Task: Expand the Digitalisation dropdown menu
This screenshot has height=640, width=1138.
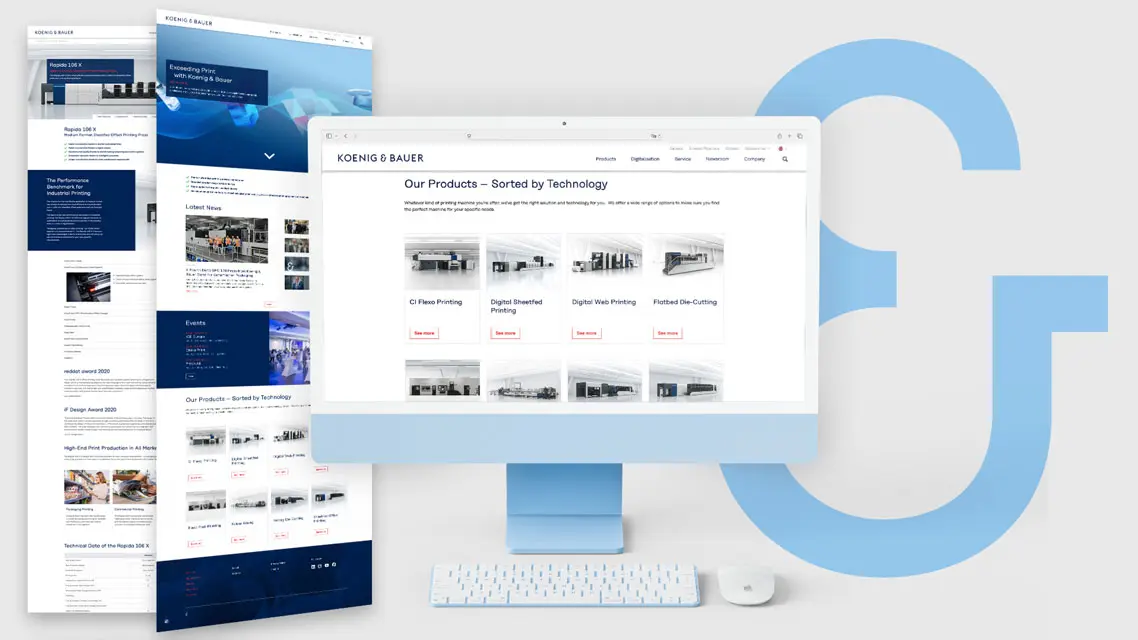Action: pos(644,158)
